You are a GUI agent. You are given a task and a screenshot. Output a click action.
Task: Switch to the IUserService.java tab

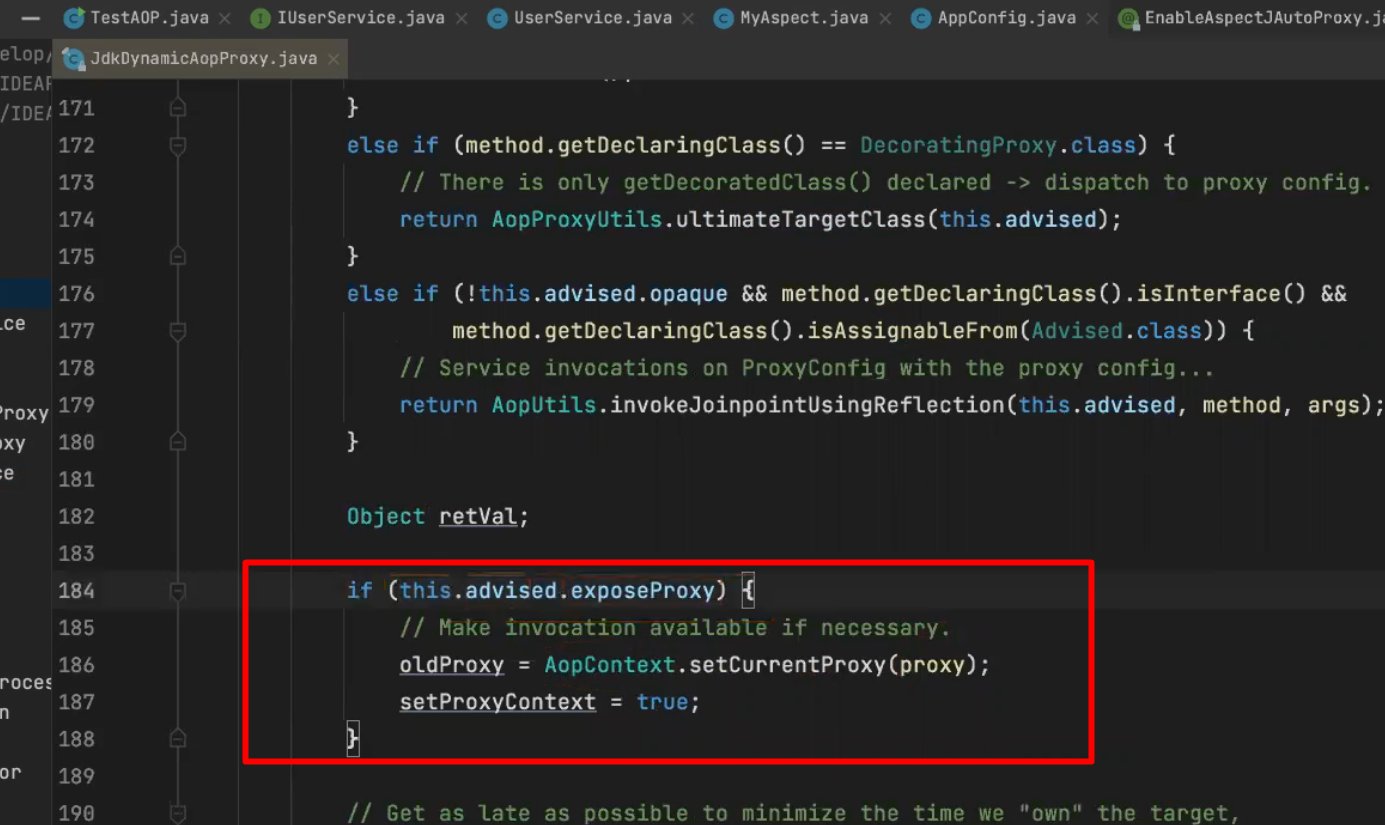(x=358, y=18)
